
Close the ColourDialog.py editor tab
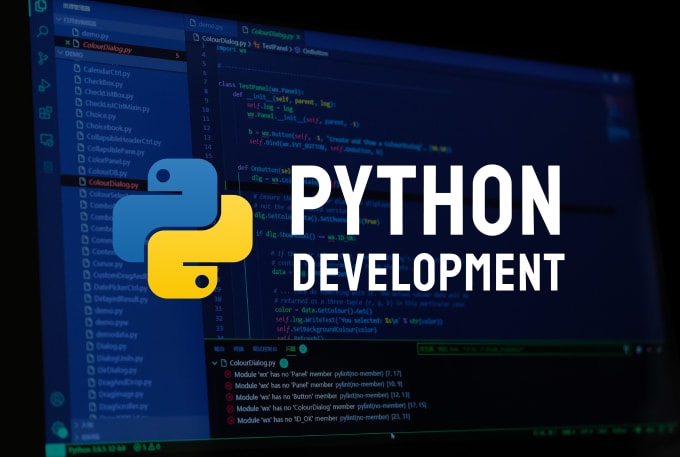pos(298,36)
